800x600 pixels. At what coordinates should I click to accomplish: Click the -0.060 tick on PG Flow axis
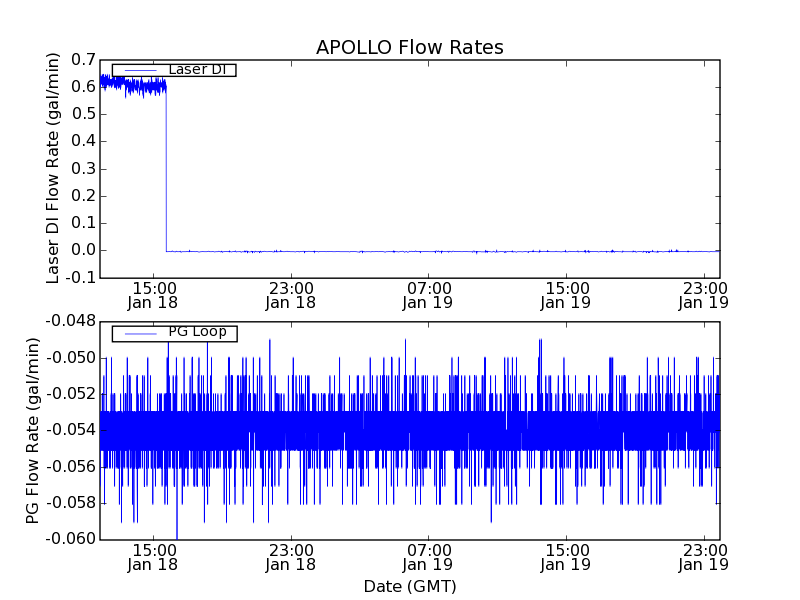71,539
